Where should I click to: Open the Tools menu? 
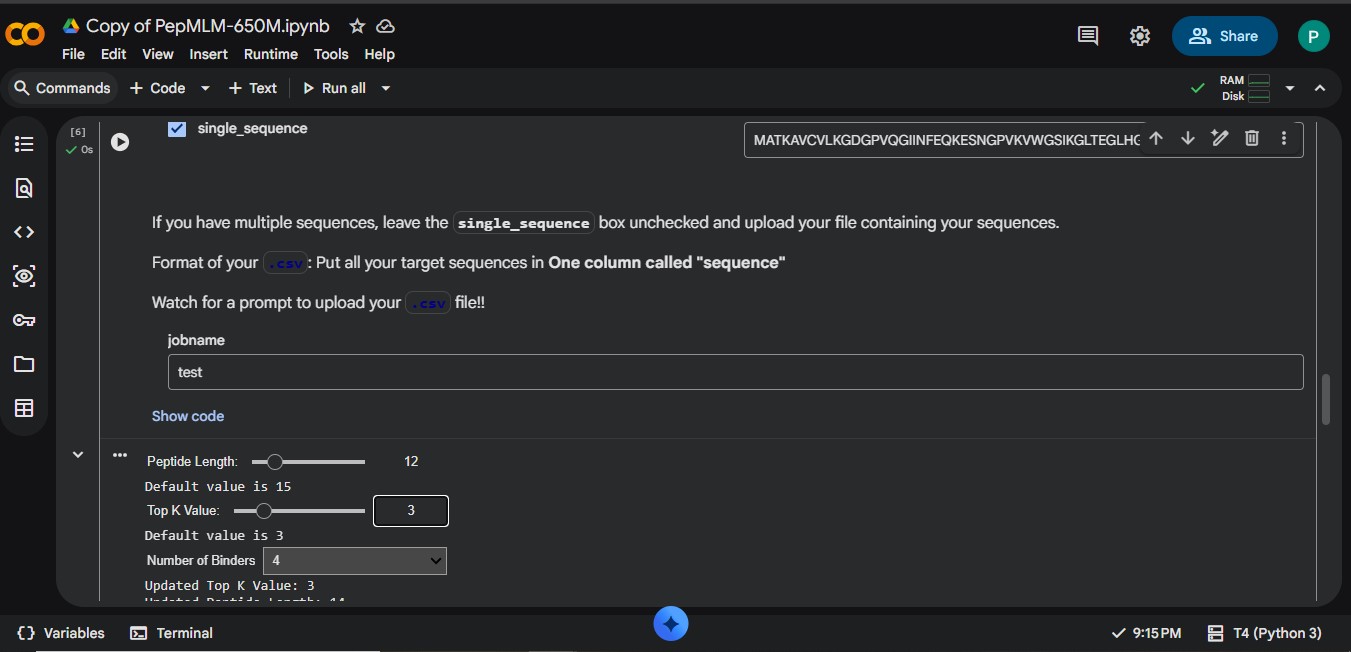pyautogui.click(x=331, y=54)
